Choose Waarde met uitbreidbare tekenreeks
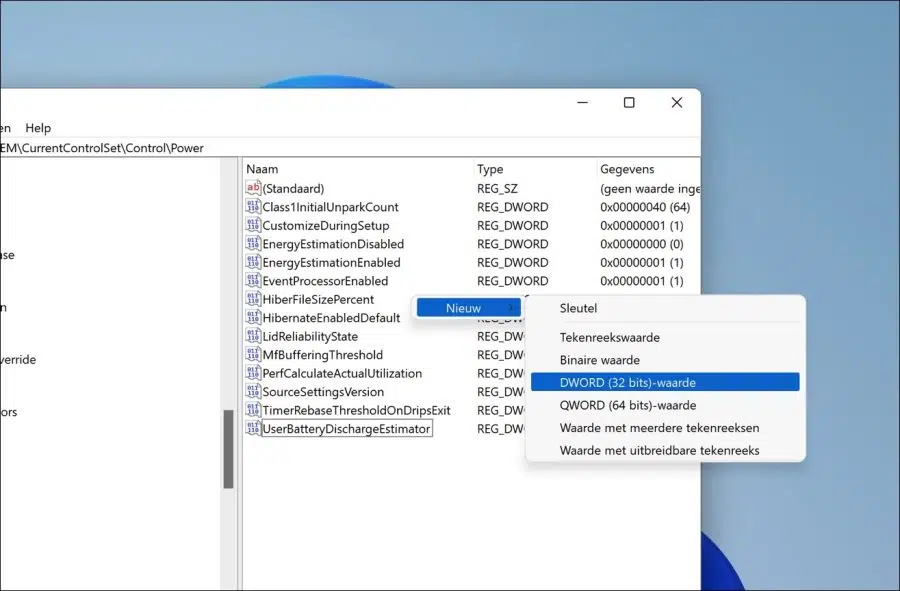 pos(665,450)
